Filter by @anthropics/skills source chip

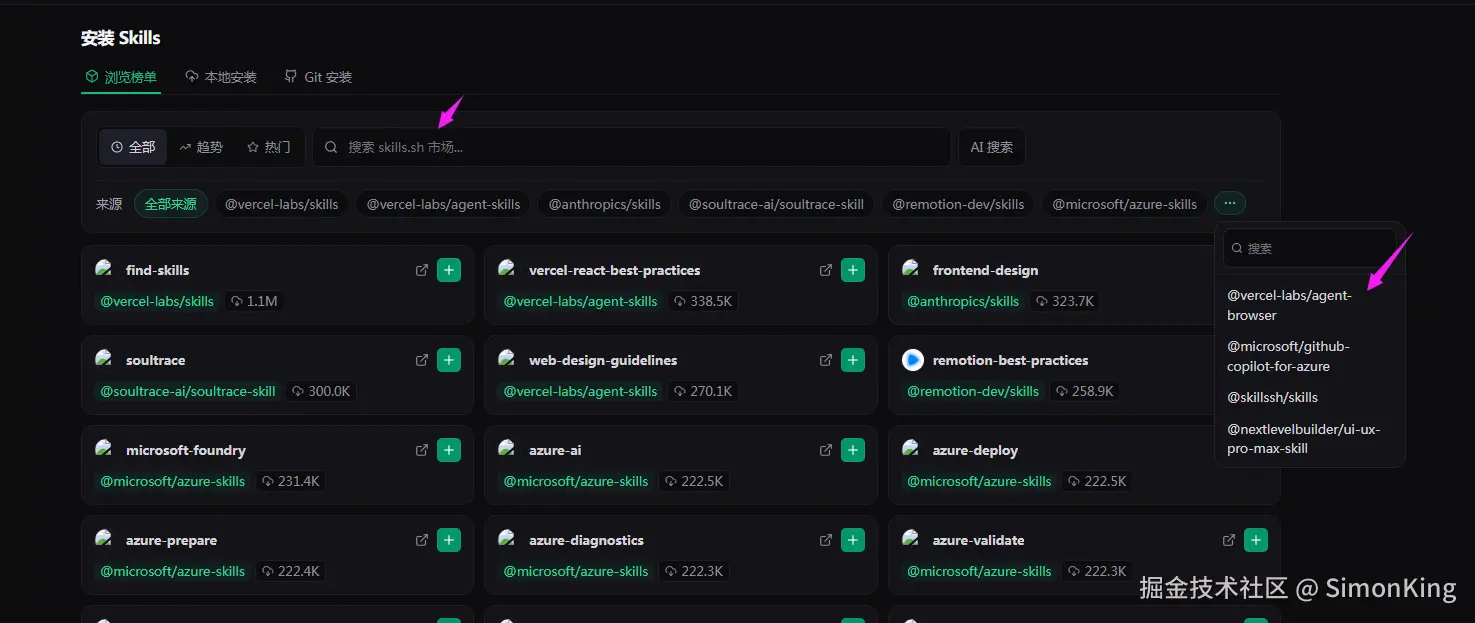click(x=605, y=204)
